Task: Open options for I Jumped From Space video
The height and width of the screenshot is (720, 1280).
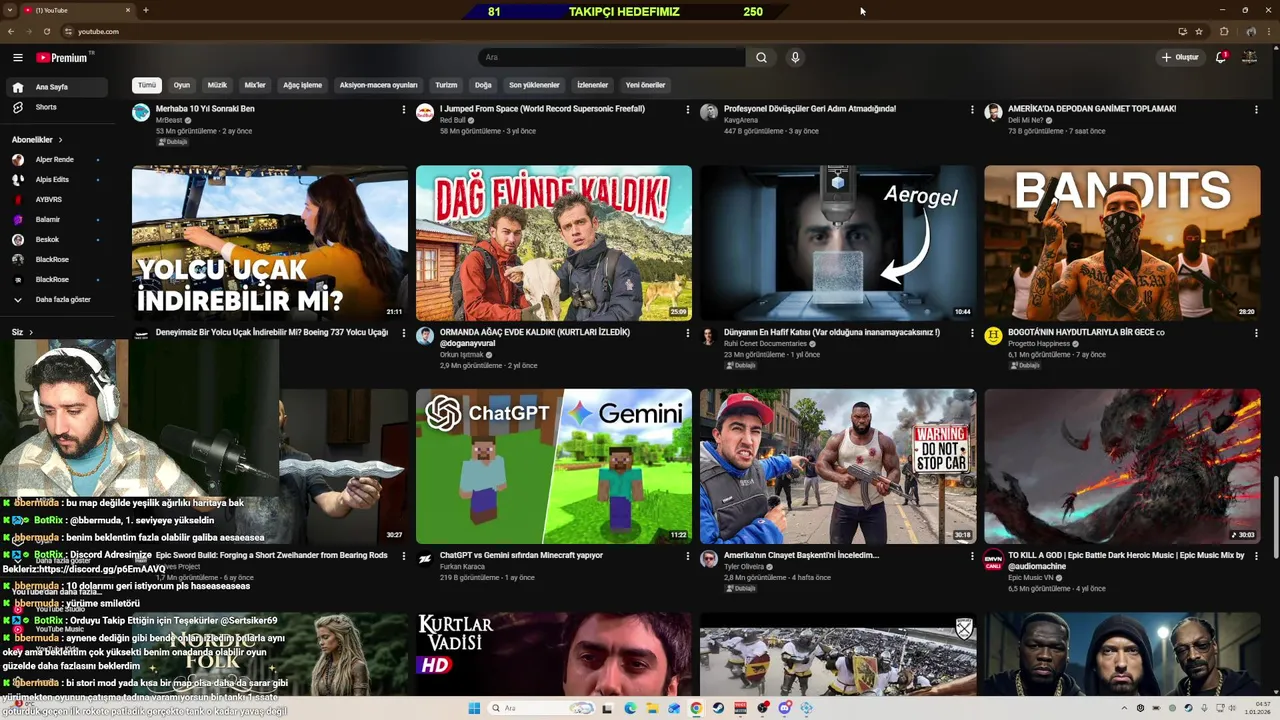Action: tap(687, 109)
